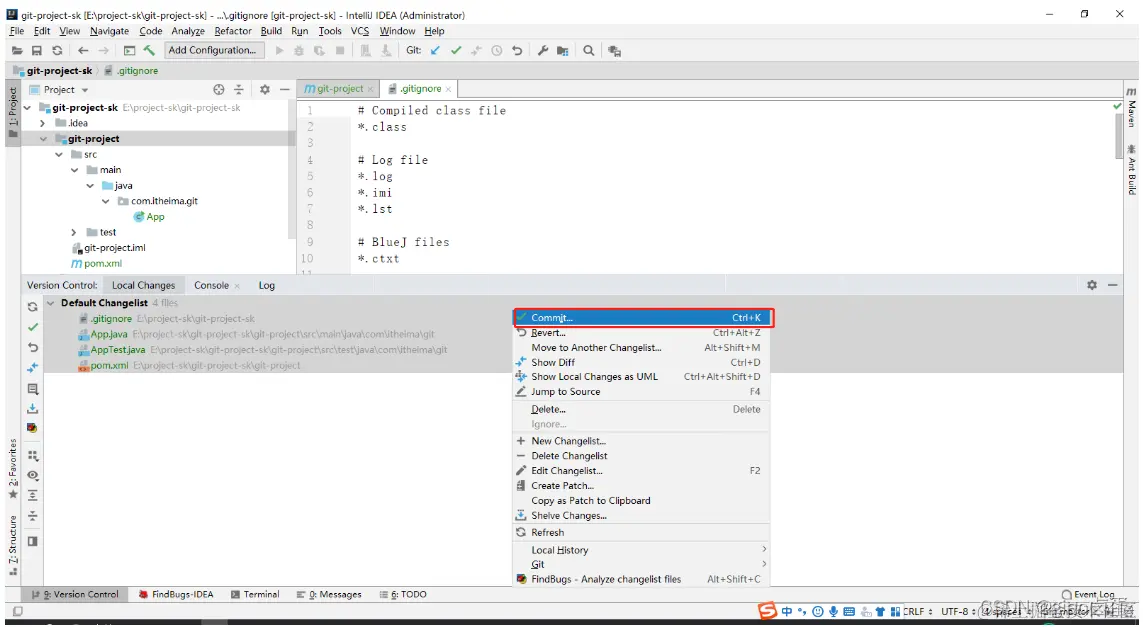Open Version Control panel gear settings
The height and width of the screenshot is (627, 1143).
(1092, 285)
